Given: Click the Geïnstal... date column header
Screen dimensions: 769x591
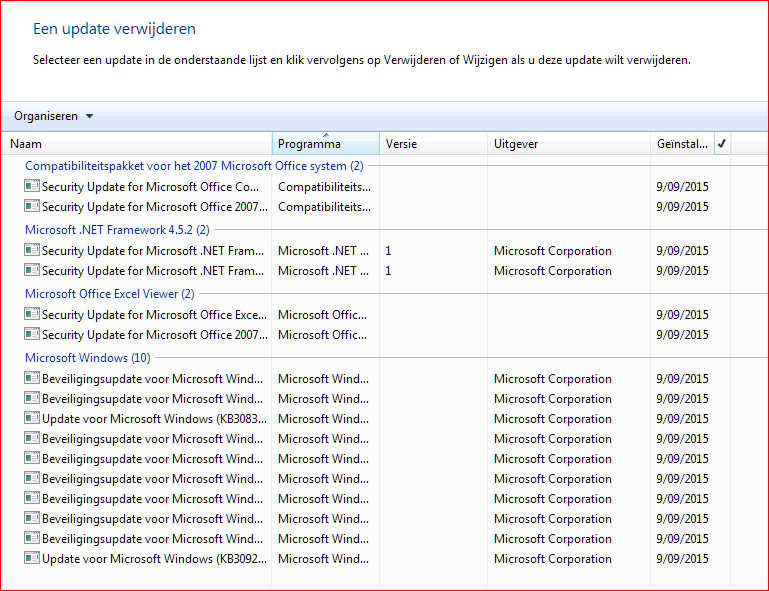Looking at the screenshot, I should [682, 144].
